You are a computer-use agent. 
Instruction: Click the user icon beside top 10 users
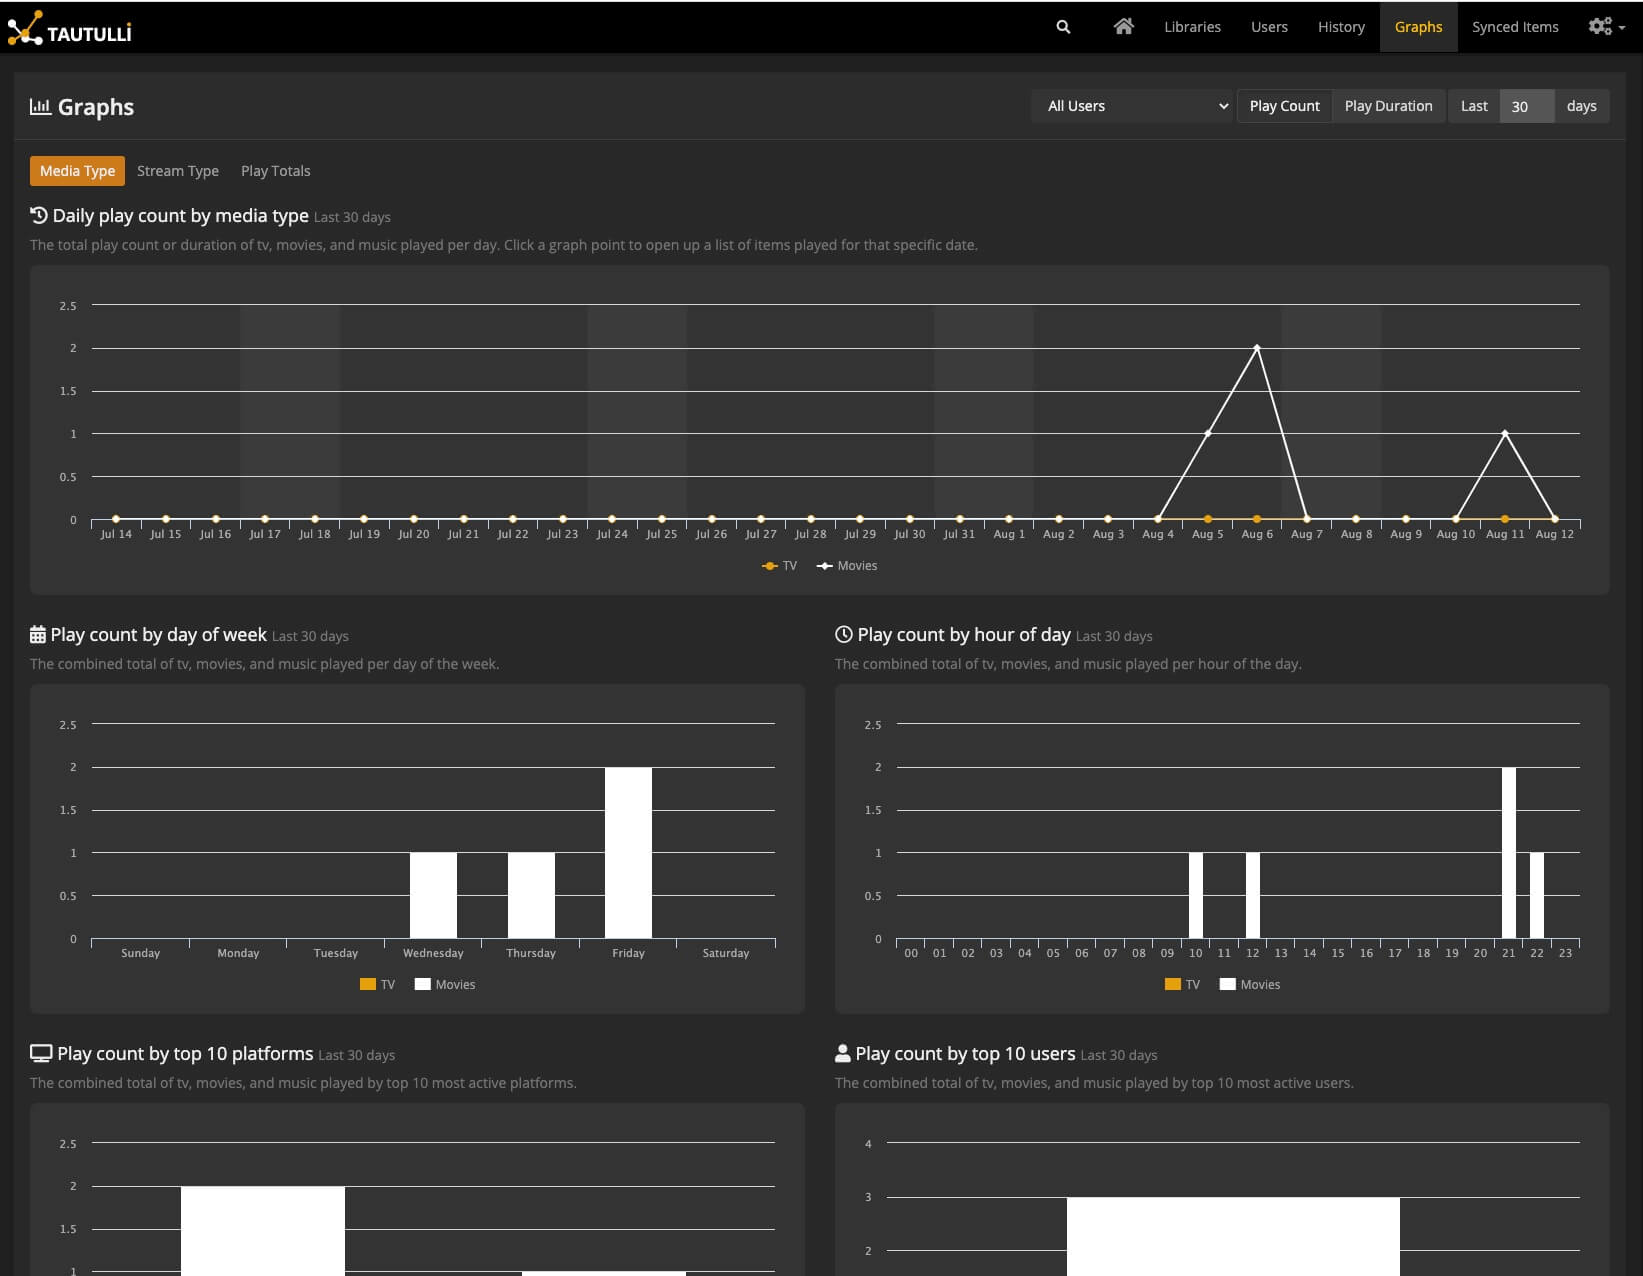[x=843, y=1054]
